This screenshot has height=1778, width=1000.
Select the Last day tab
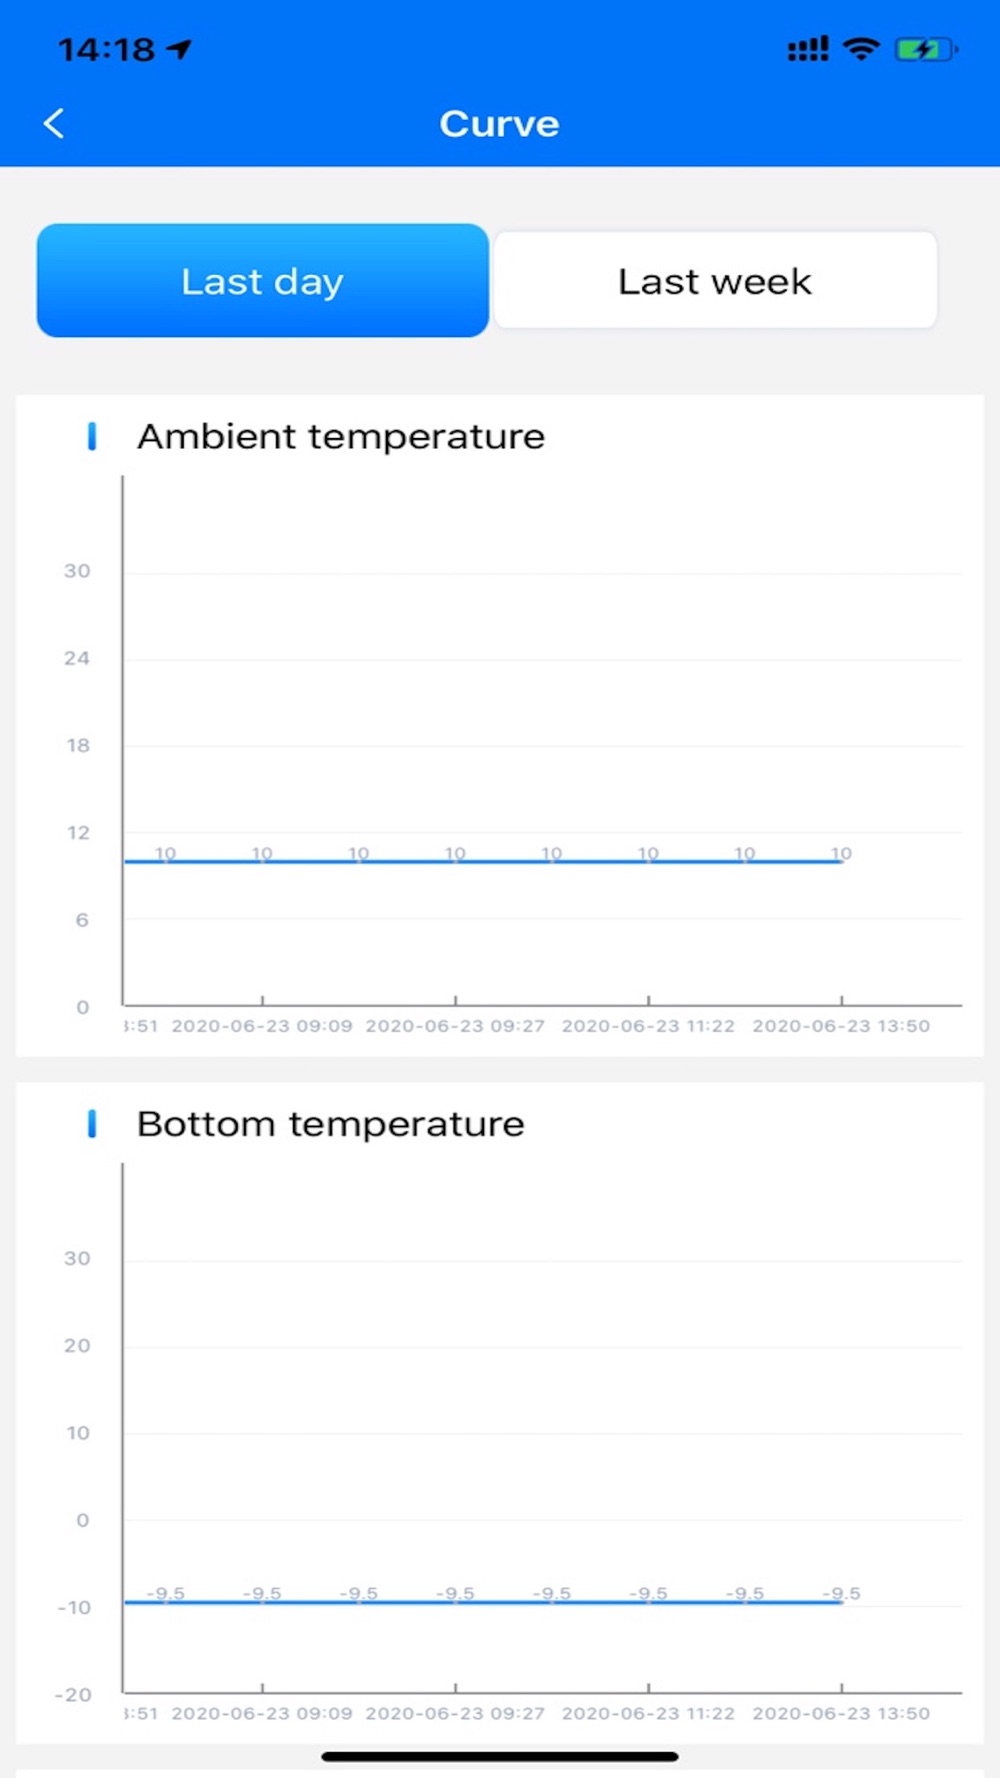click(x=262, y=281)
